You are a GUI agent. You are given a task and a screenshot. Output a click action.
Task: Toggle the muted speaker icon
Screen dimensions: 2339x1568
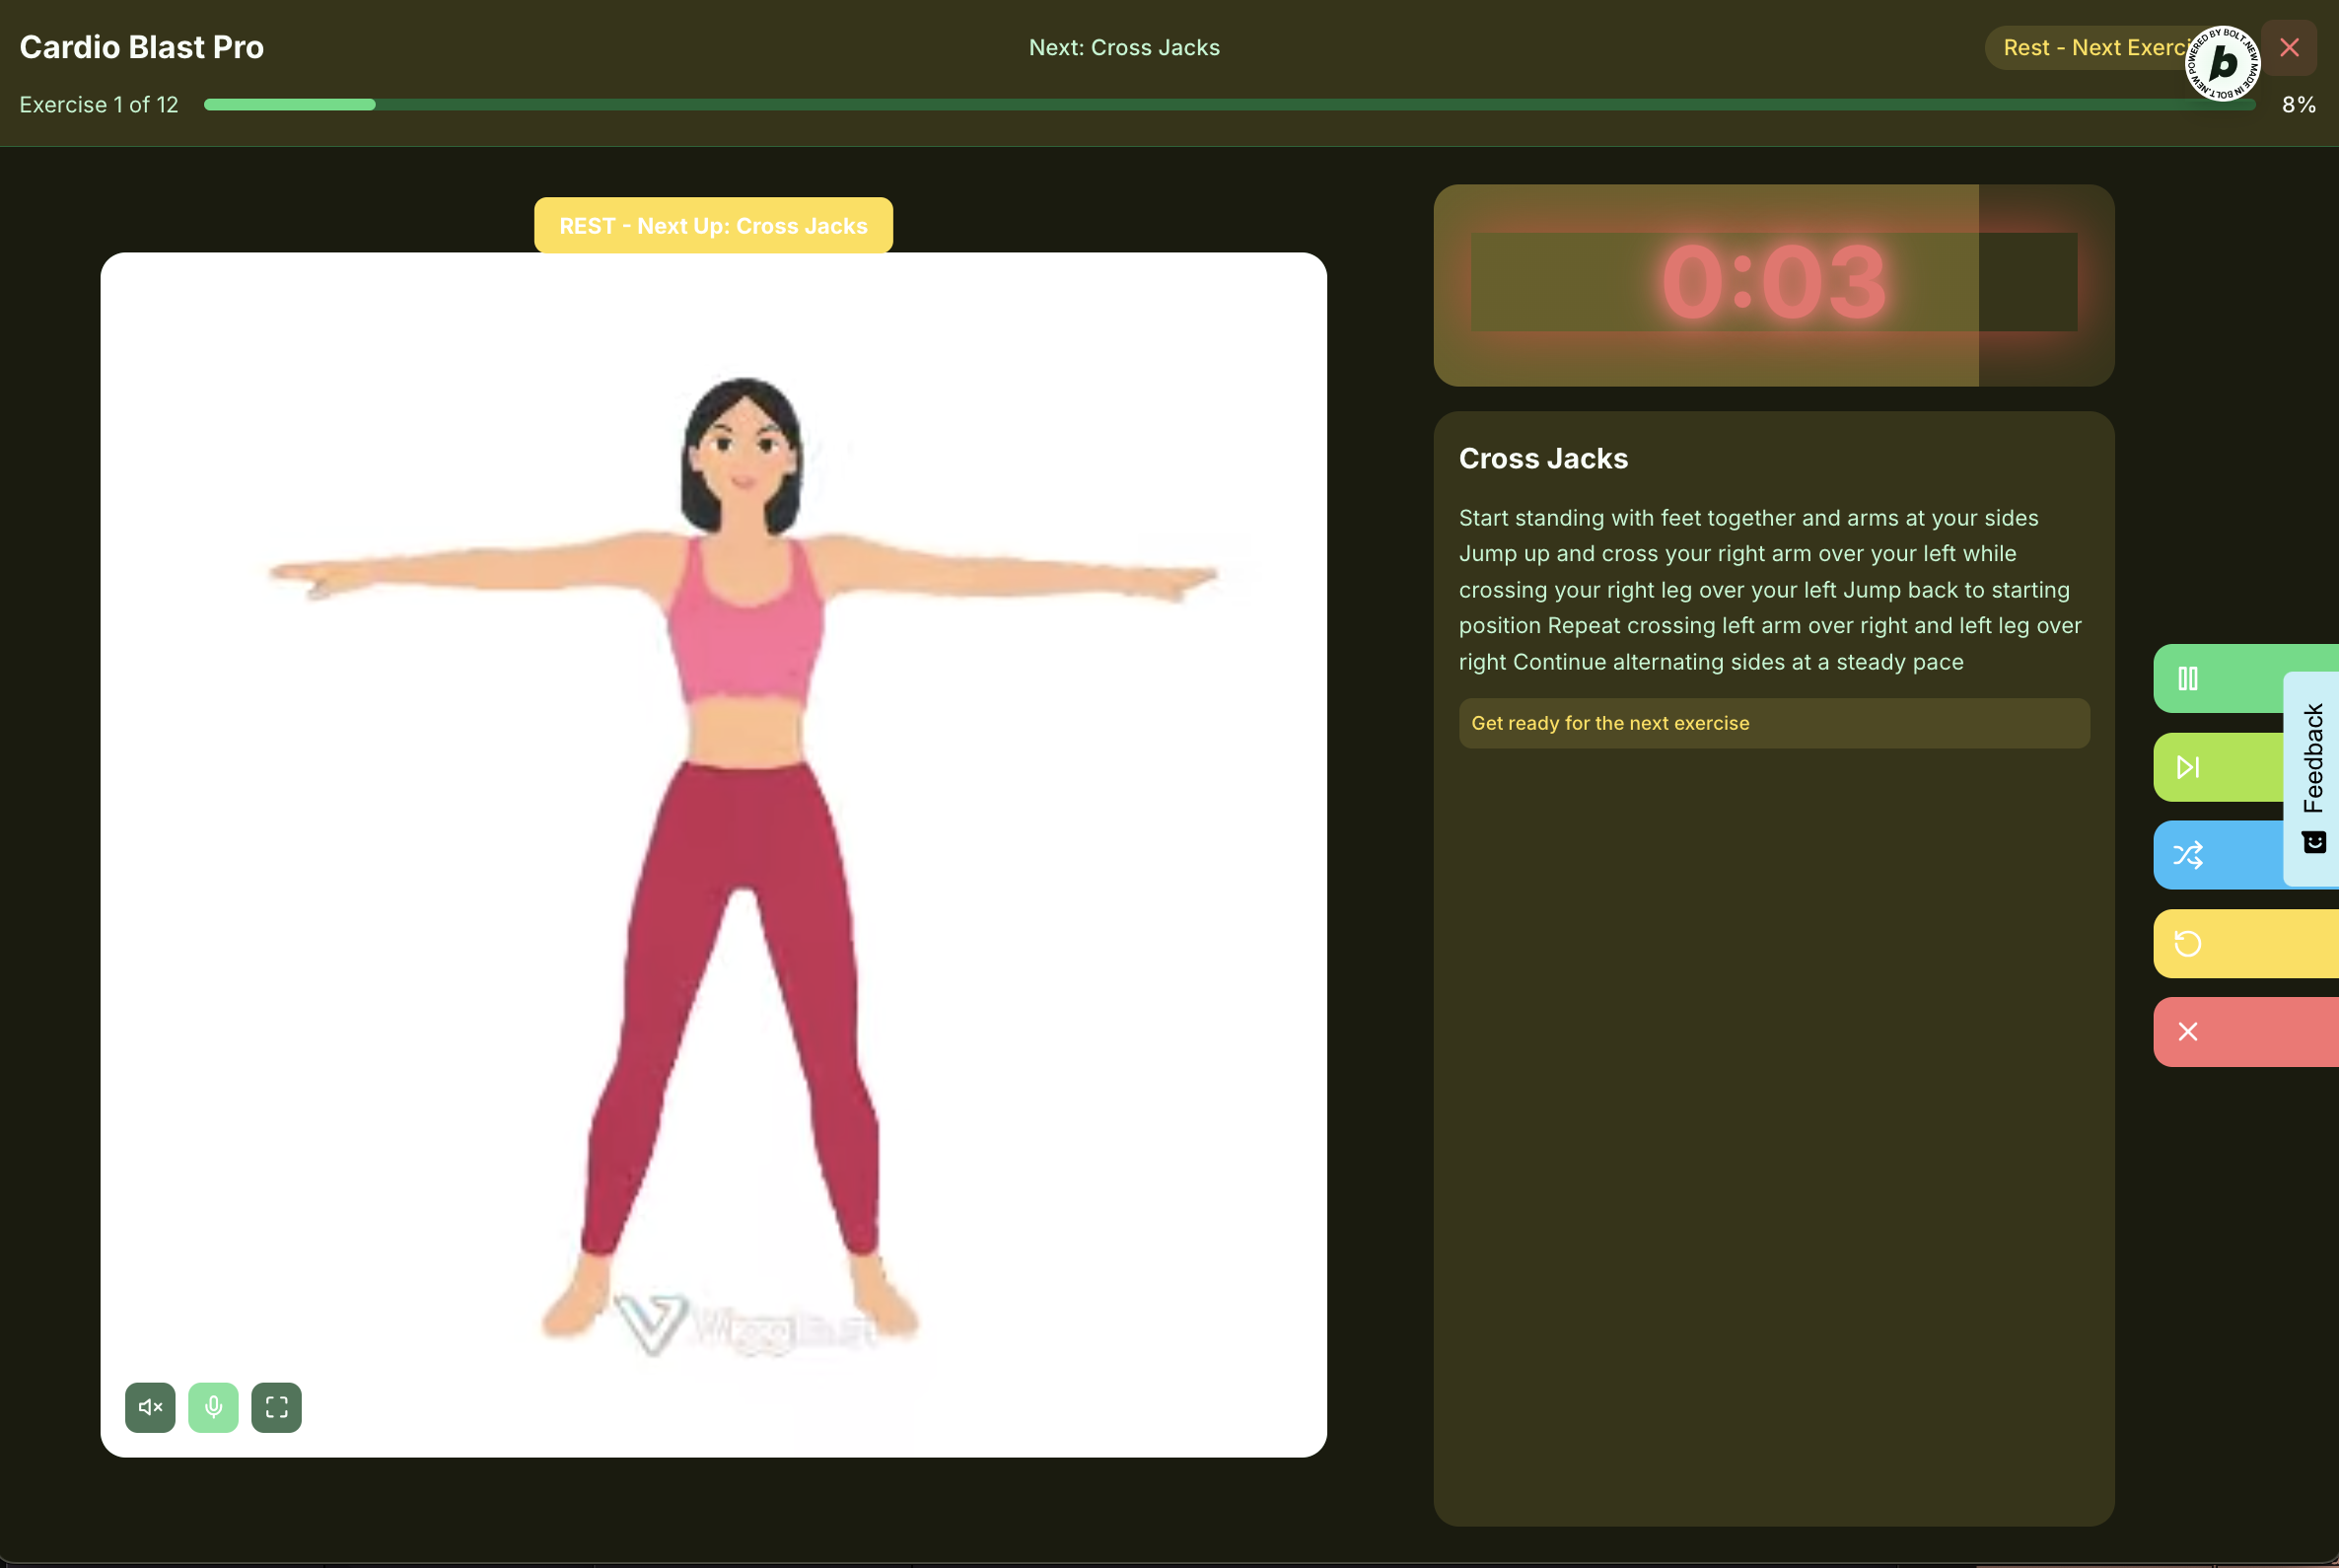click(150, 1407)
